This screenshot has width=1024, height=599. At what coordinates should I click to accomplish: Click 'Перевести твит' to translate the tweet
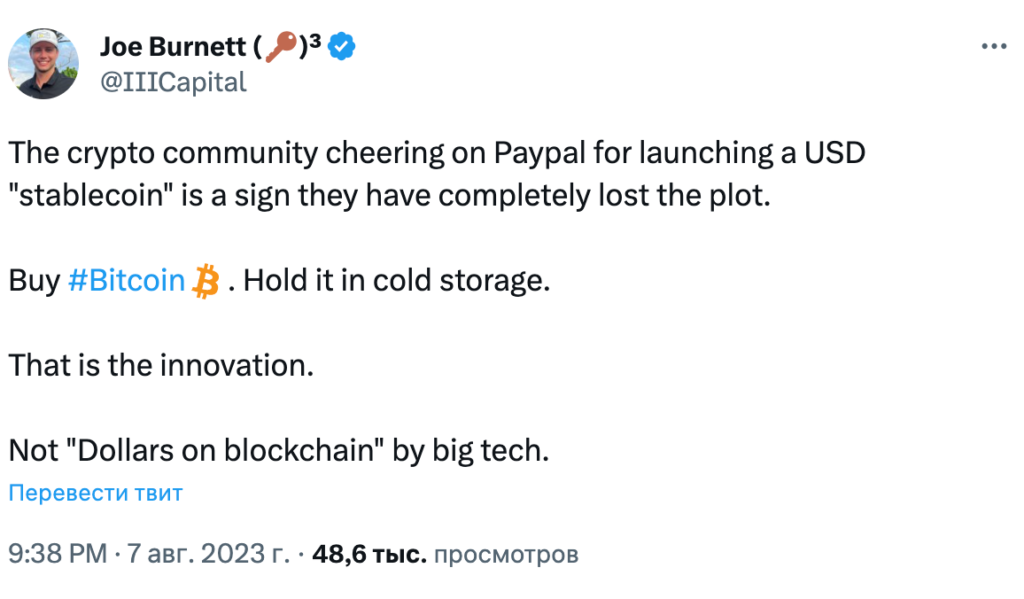96,493
